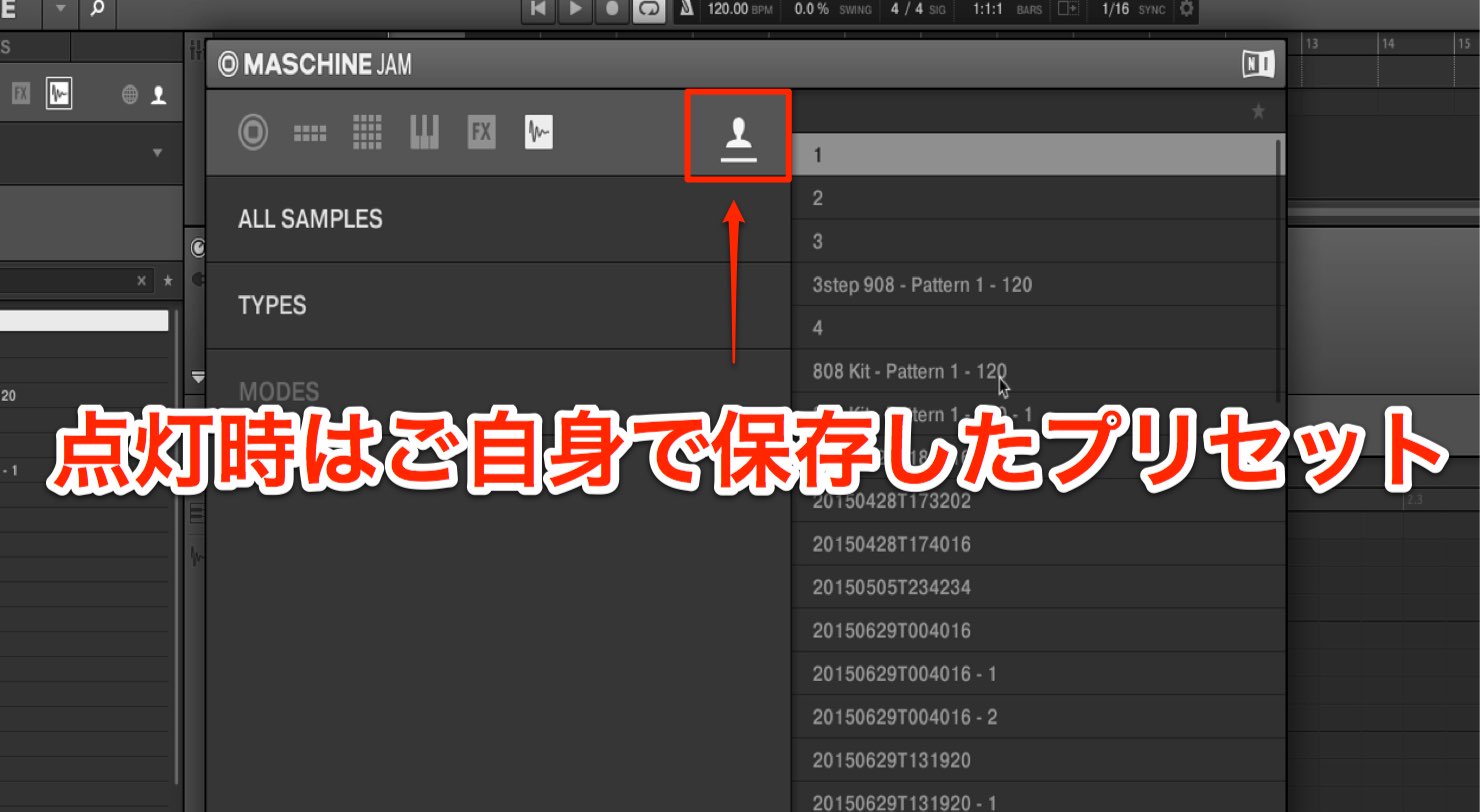Open the dropdown arrow beside the search icon
This screenshot has height=812, width=1480.
pos(60,9)
